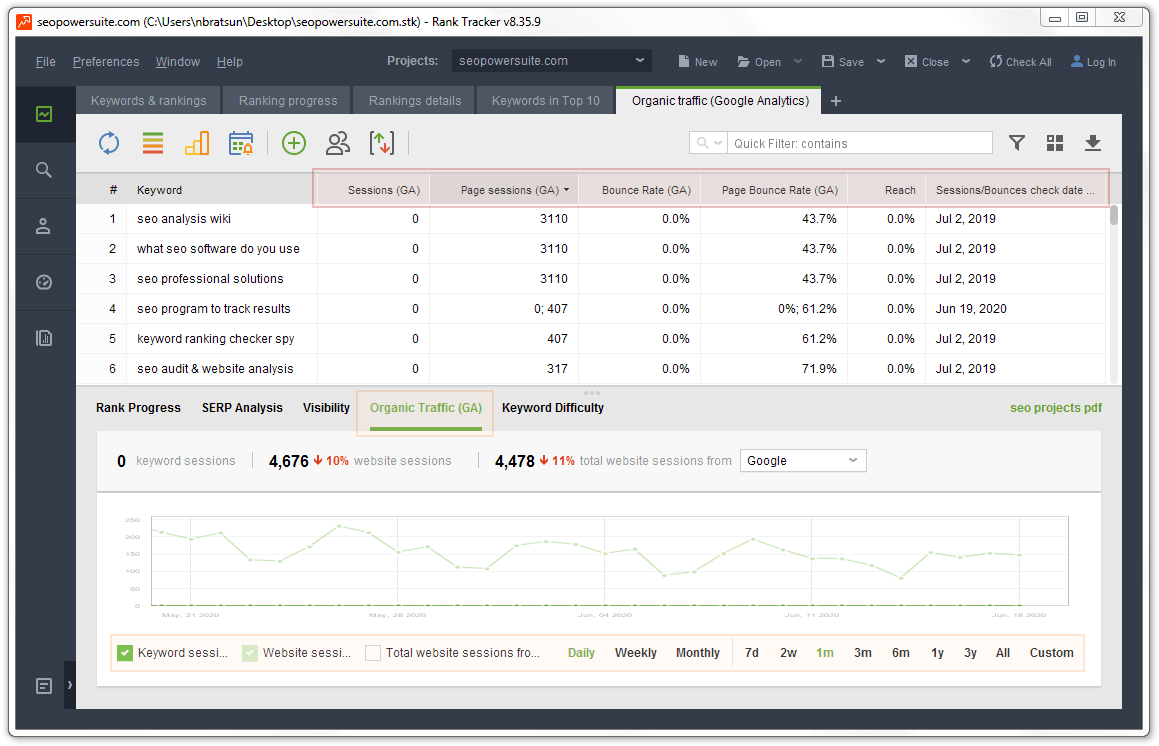Click the Quick Filter input field
This screenshot has height=746, width=1159.
tap(860, 143)
